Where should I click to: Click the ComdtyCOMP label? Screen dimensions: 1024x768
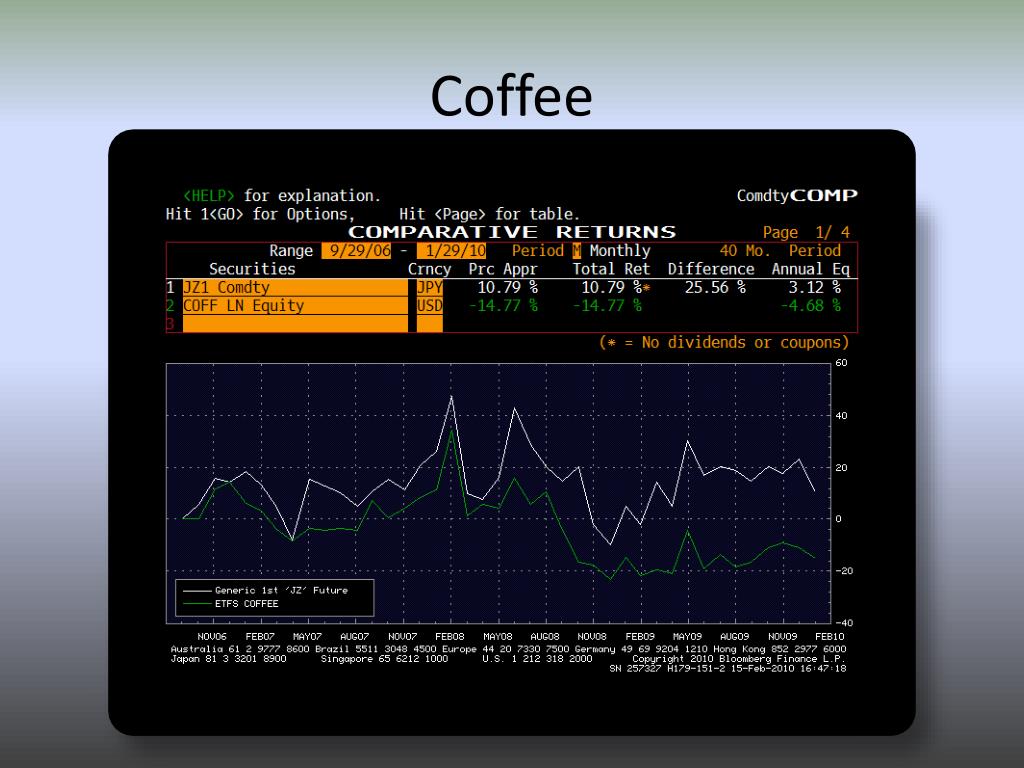point(797,195)
